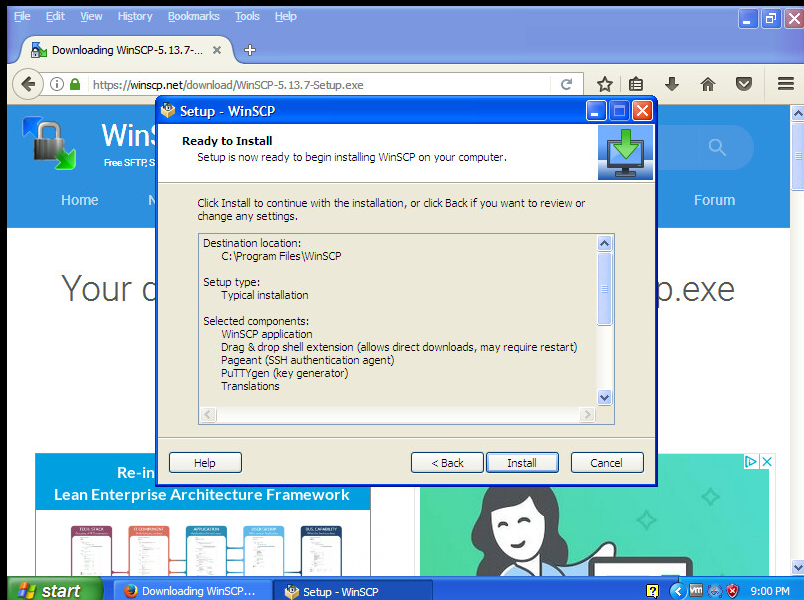Click the illustrated woman ad banner
The image size is (804, 600).
click(x=594, y=514)
